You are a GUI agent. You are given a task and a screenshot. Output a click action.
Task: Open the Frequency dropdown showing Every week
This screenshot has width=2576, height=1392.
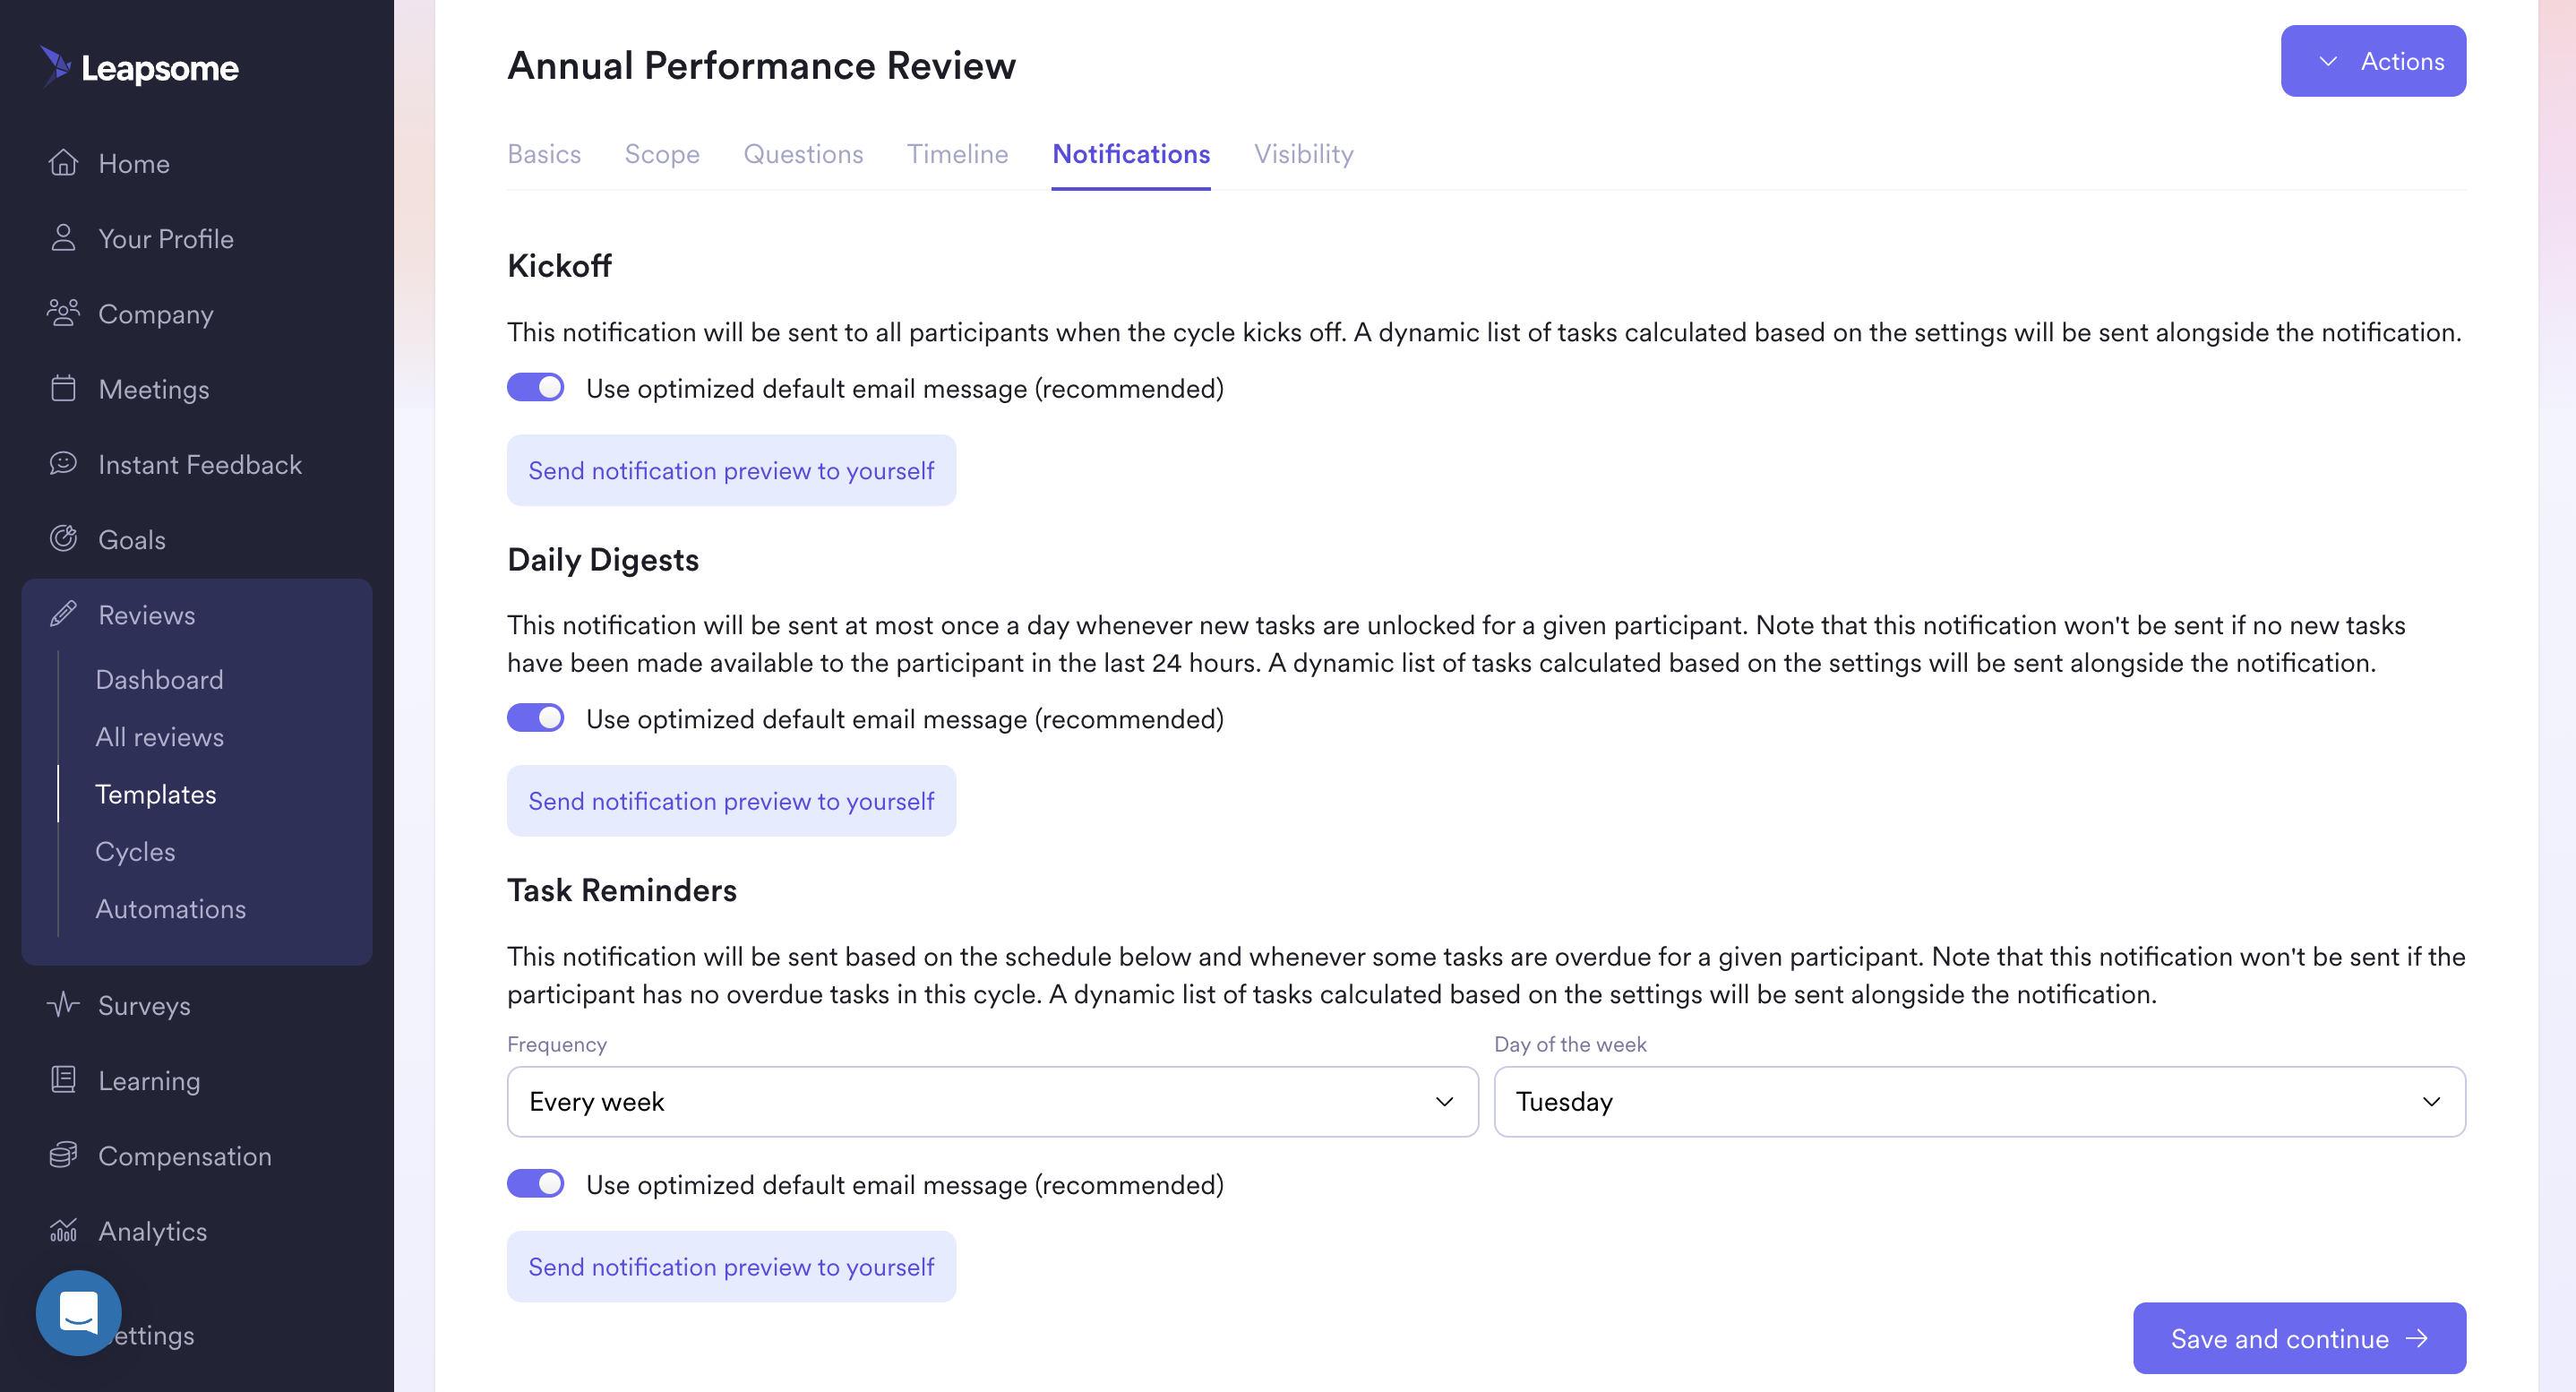pyautogui.click(x=992, y=1101)
